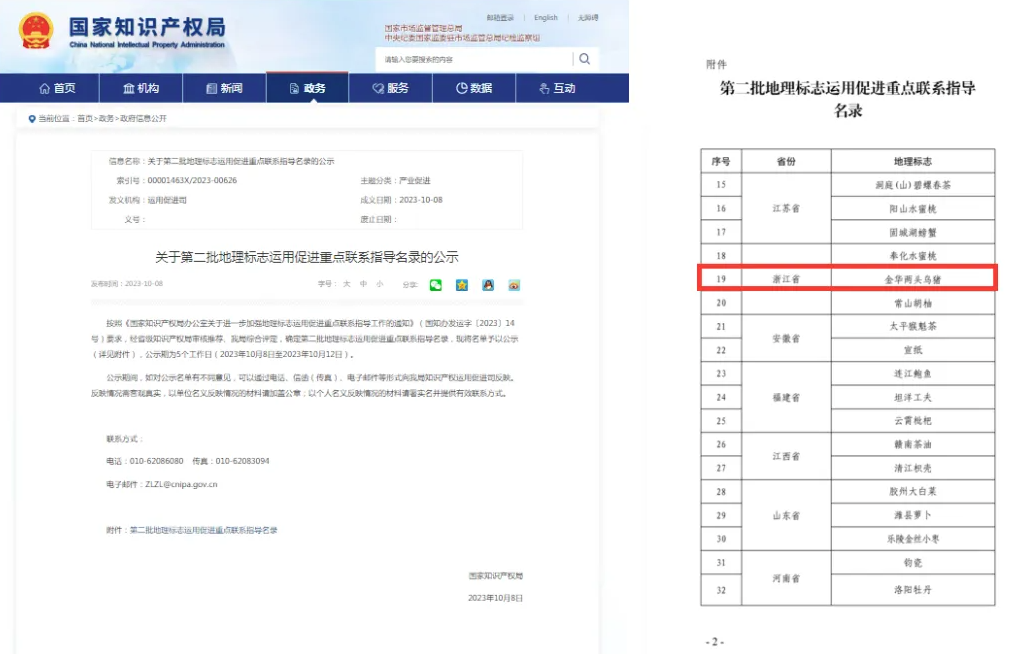The height and width of the screenshot is (654, 1013).
Task: Click the 江苏省 province cell
Action: point(786,209)
